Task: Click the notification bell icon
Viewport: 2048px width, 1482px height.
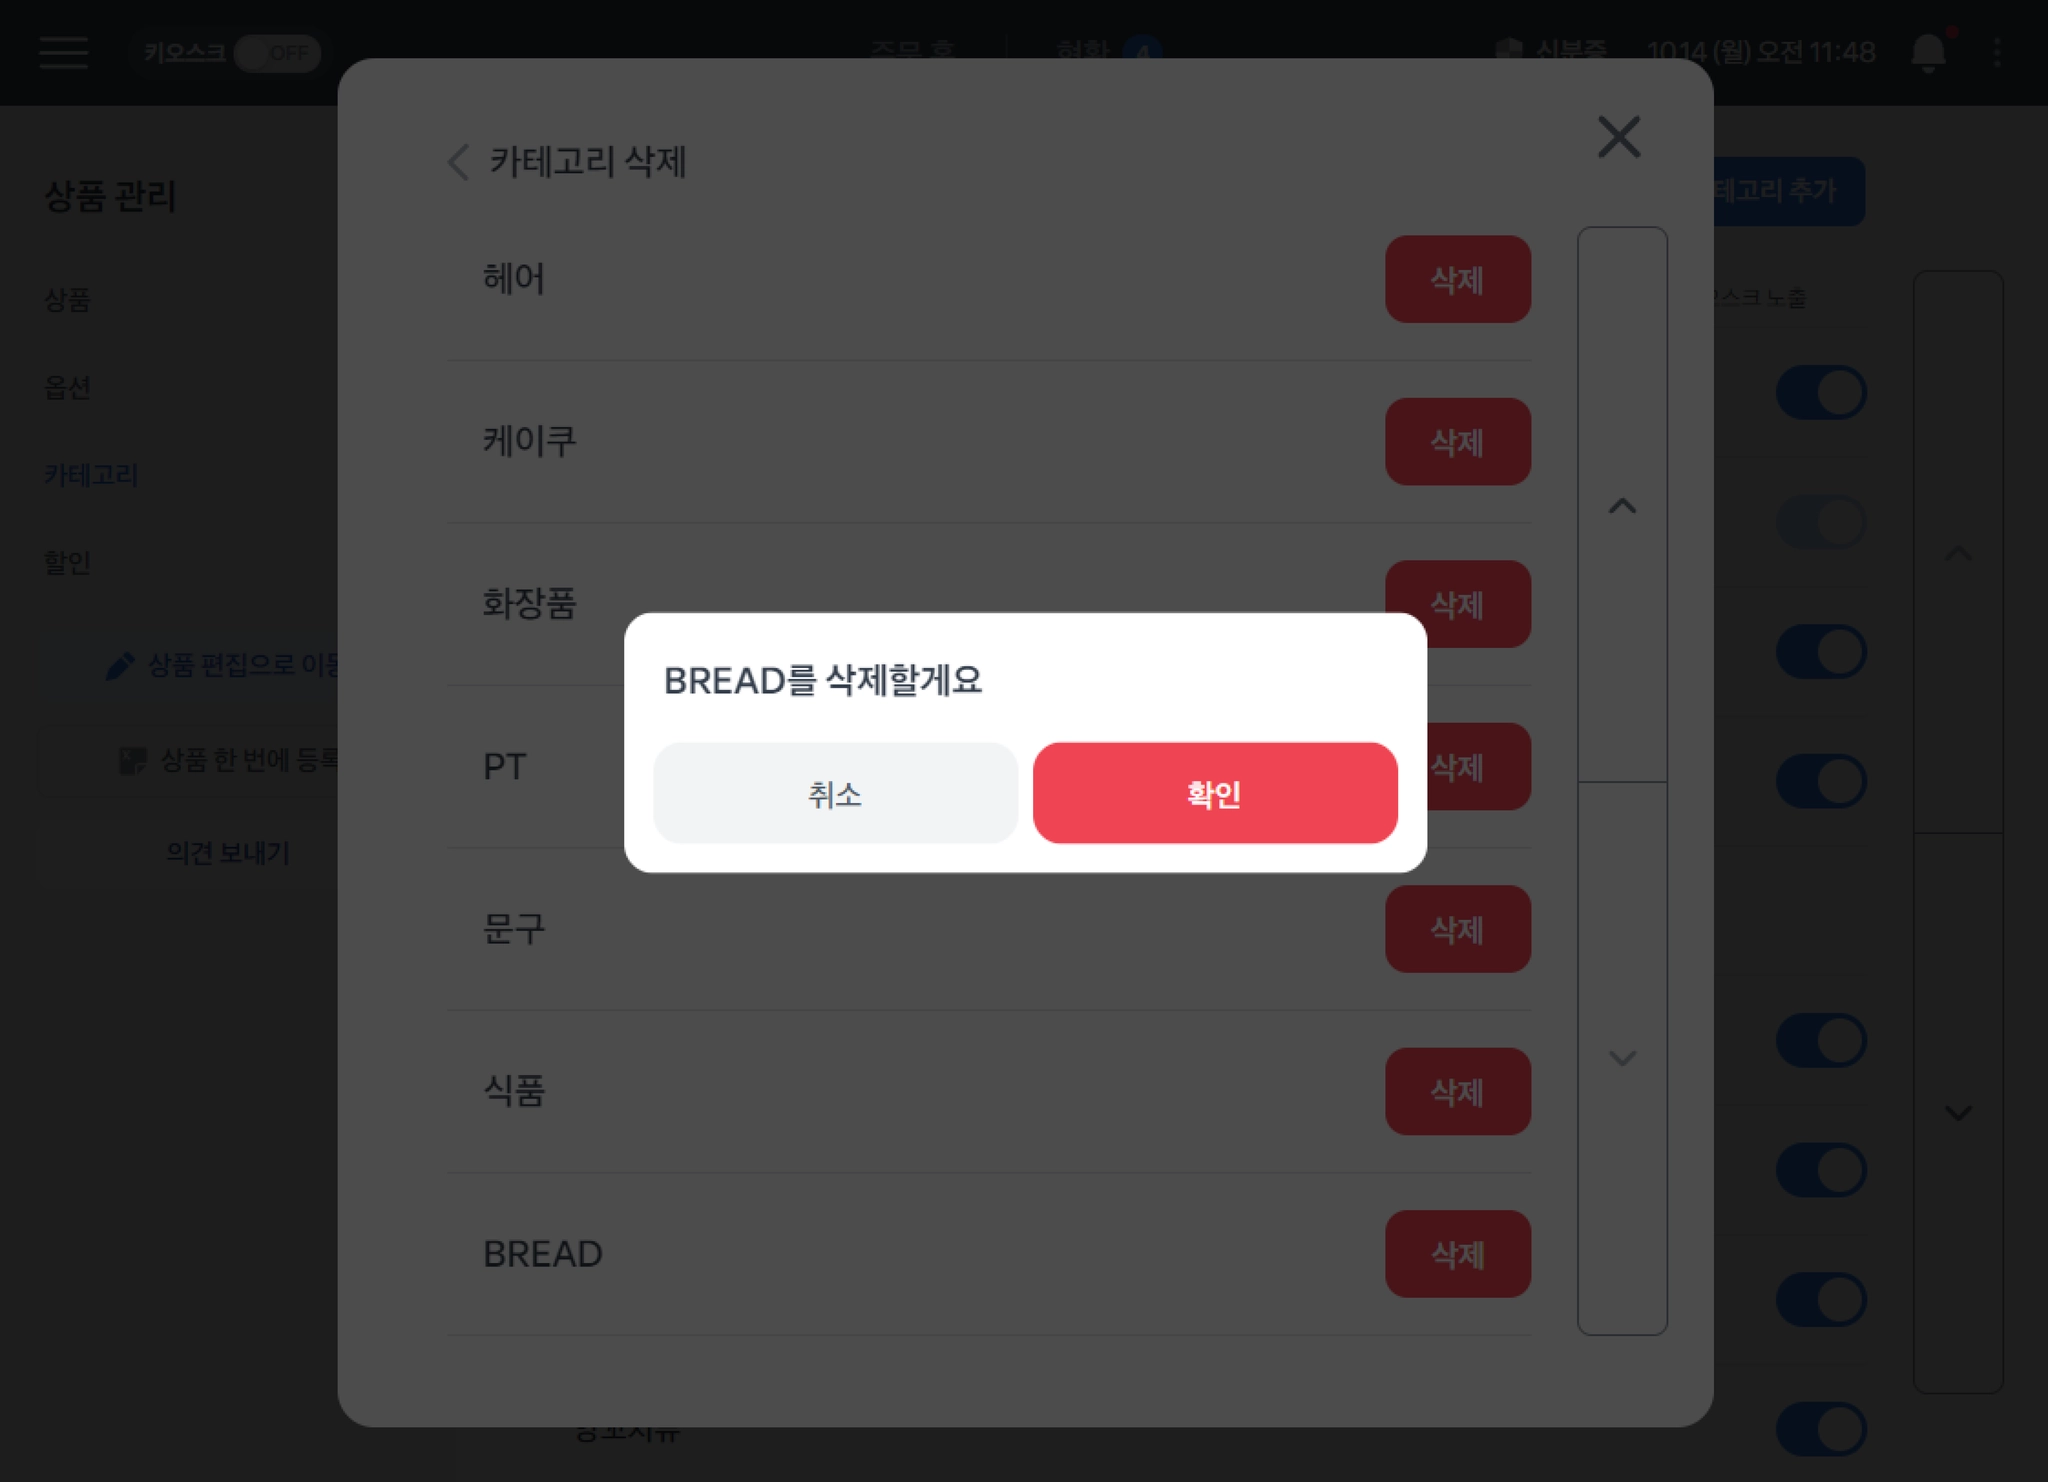Action: click(1928, 52)
